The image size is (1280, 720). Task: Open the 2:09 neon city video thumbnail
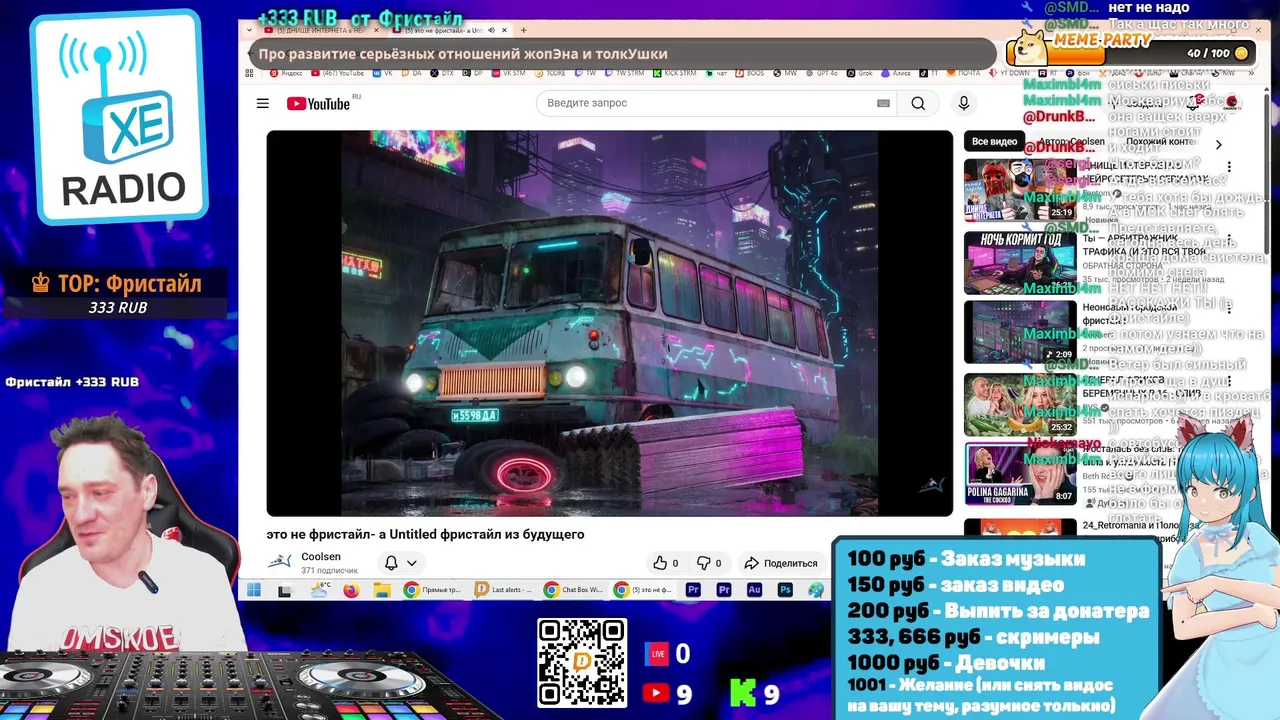coord(1020,332)
